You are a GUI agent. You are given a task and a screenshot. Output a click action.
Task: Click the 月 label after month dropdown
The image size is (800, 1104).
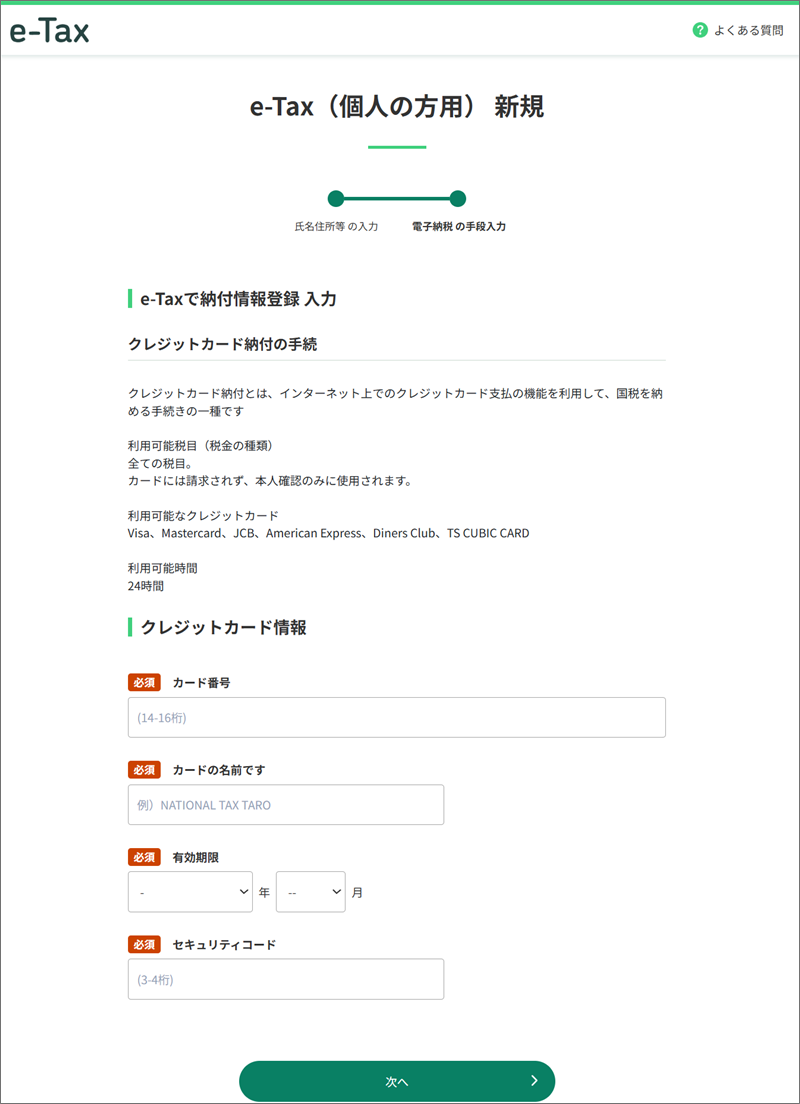(x=357, y=893)
